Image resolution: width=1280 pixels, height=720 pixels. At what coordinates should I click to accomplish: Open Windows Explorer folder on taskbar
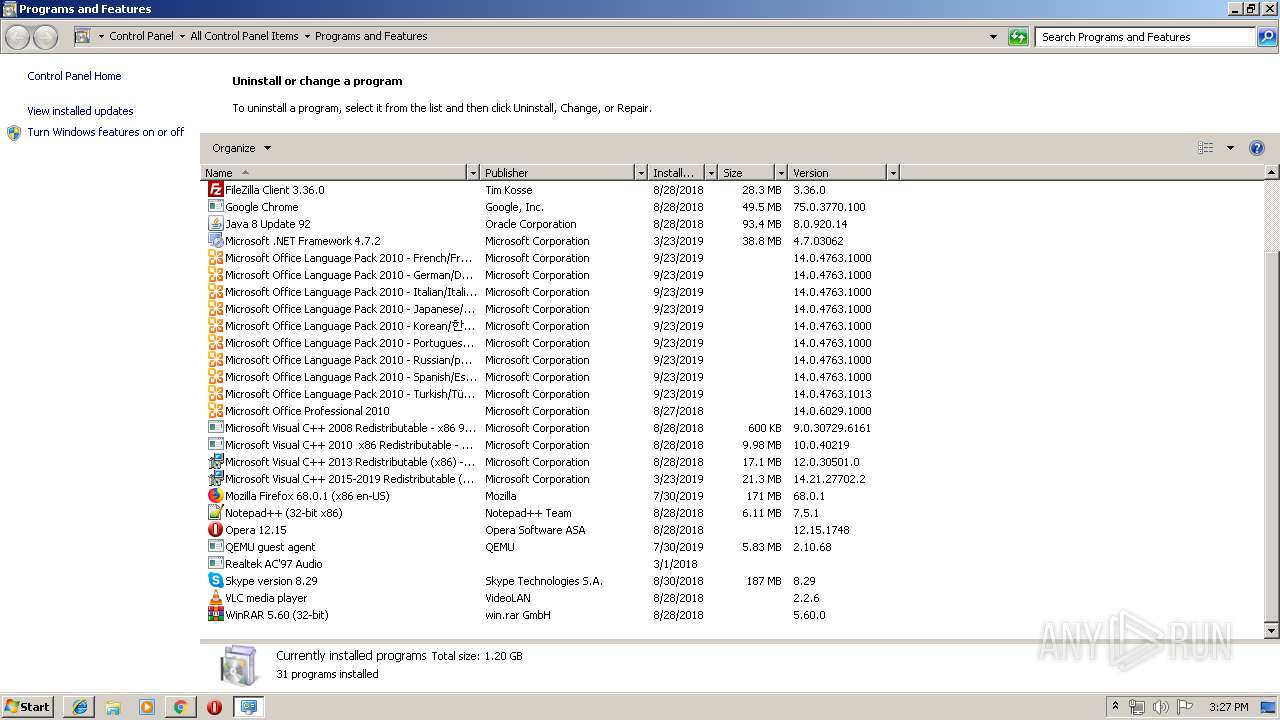point(113,707)
